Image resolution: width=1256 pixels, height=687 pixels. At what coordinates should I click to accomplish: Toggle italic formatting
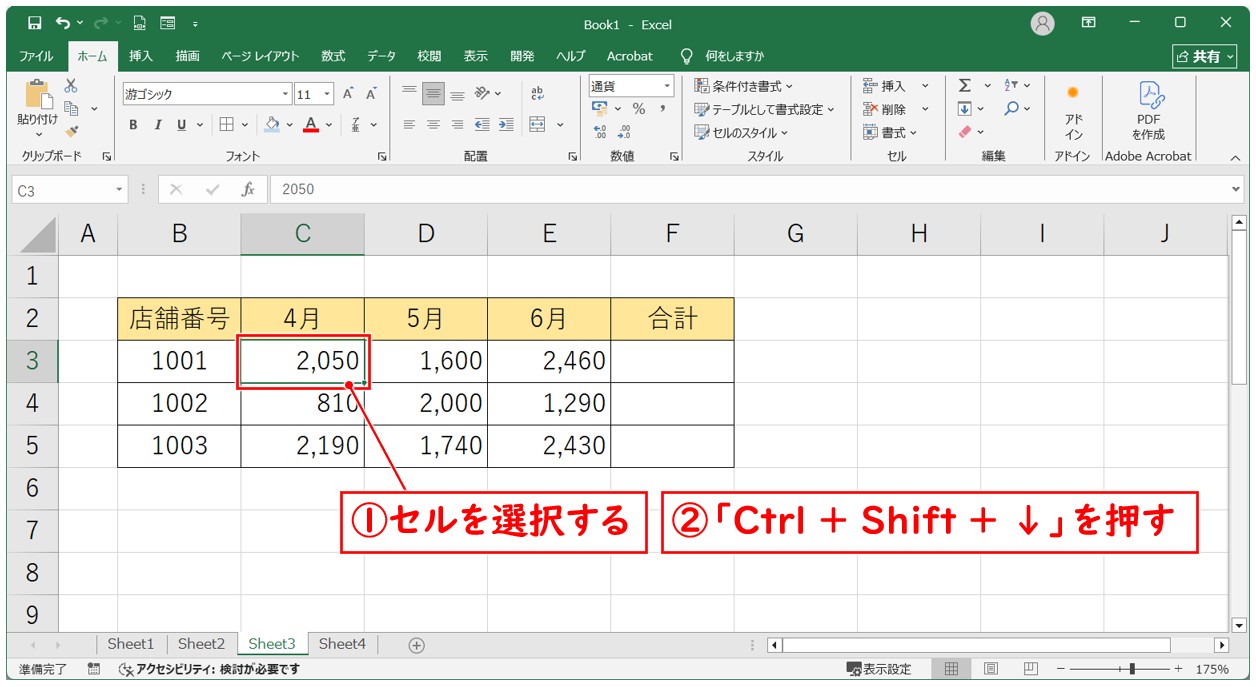pyautogui.click(x=157, y=125)
